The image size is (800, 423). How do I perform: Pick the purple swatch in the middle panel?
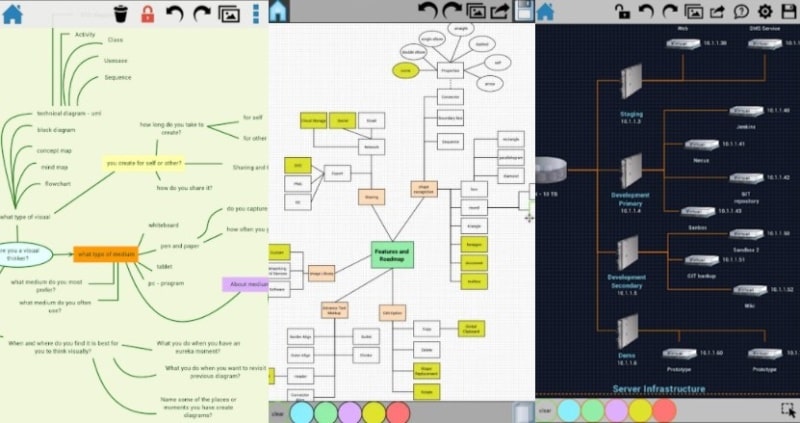click(349, 413)
